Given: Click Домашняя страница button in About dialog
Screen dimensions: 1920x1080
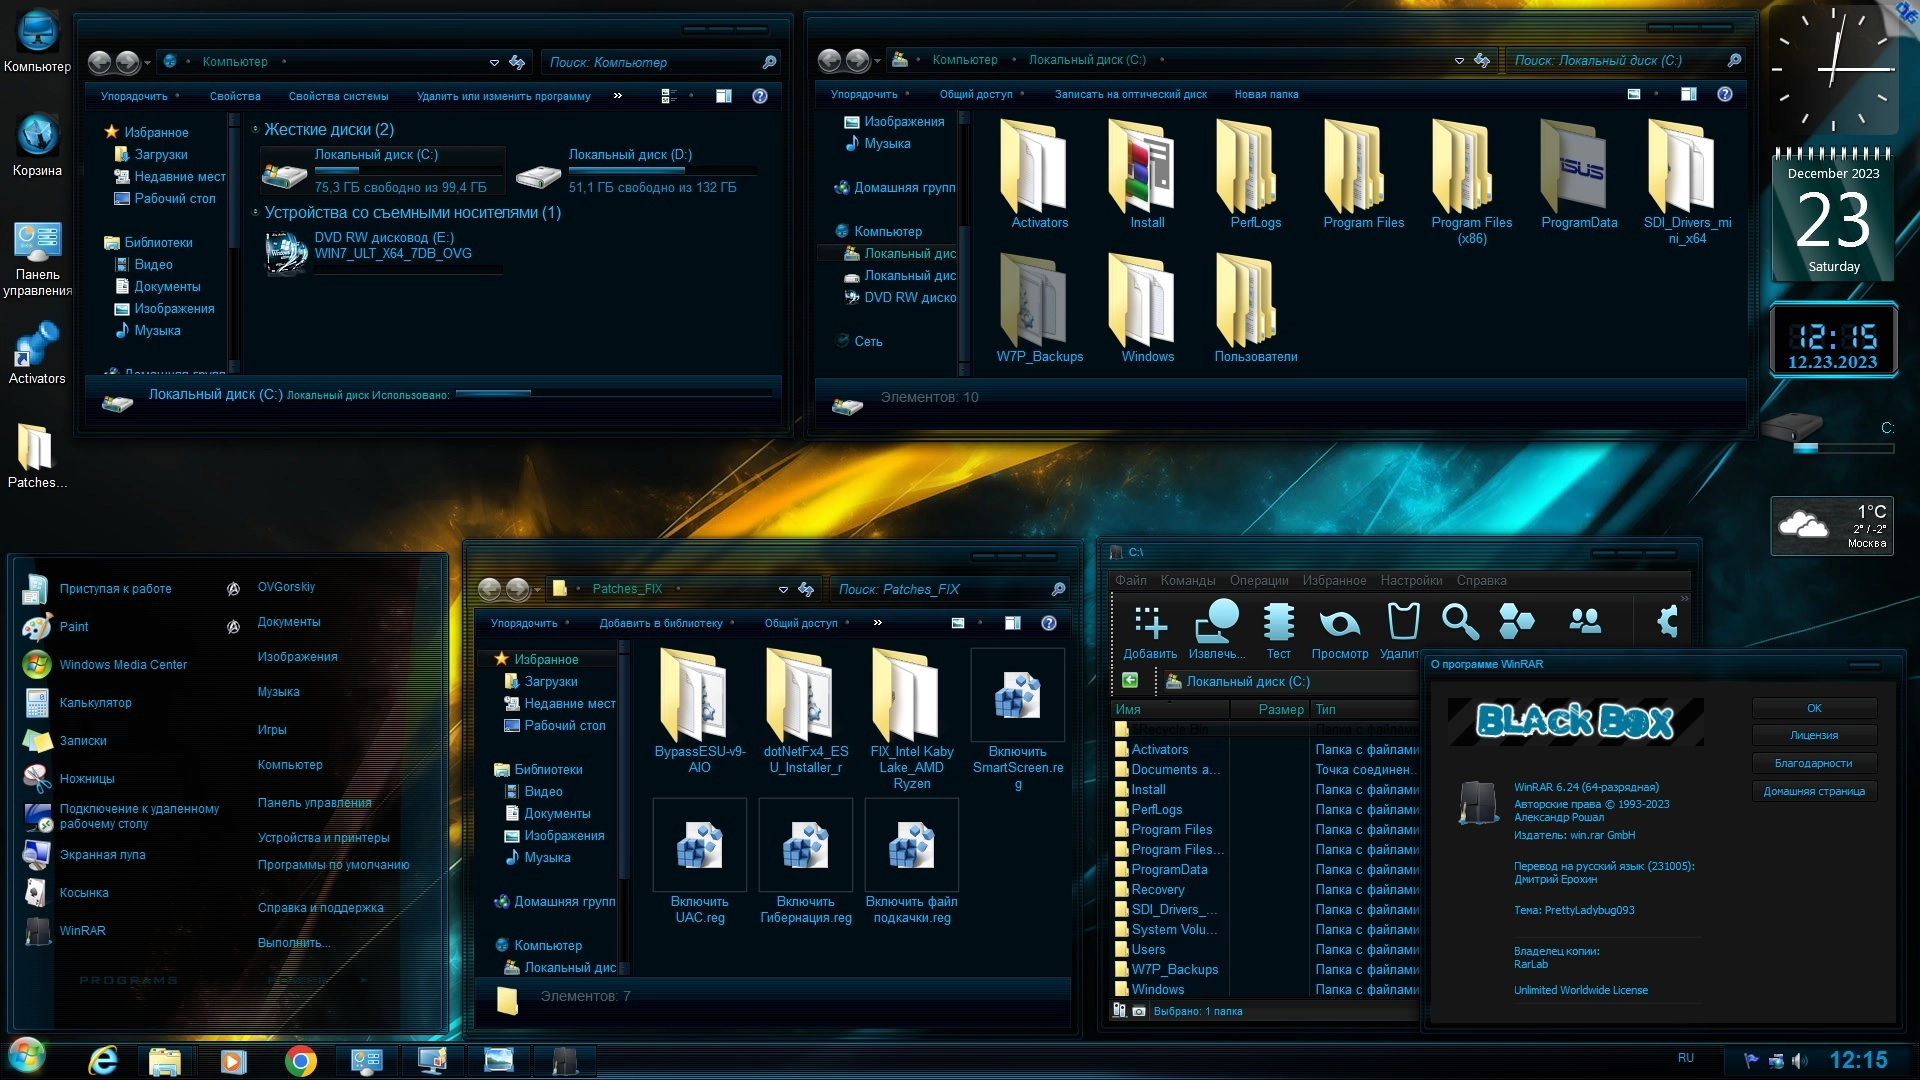Looking at the screenshot, I should [1813, 791].
